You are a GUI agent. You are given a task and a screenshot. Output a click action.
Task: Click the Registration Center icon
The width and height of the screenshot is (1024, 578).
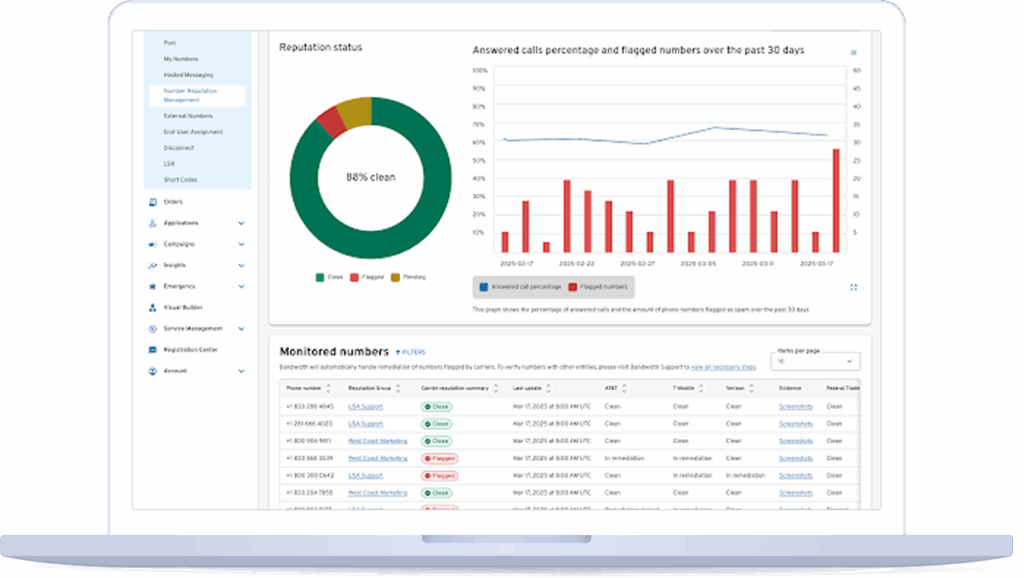(153, 350)
